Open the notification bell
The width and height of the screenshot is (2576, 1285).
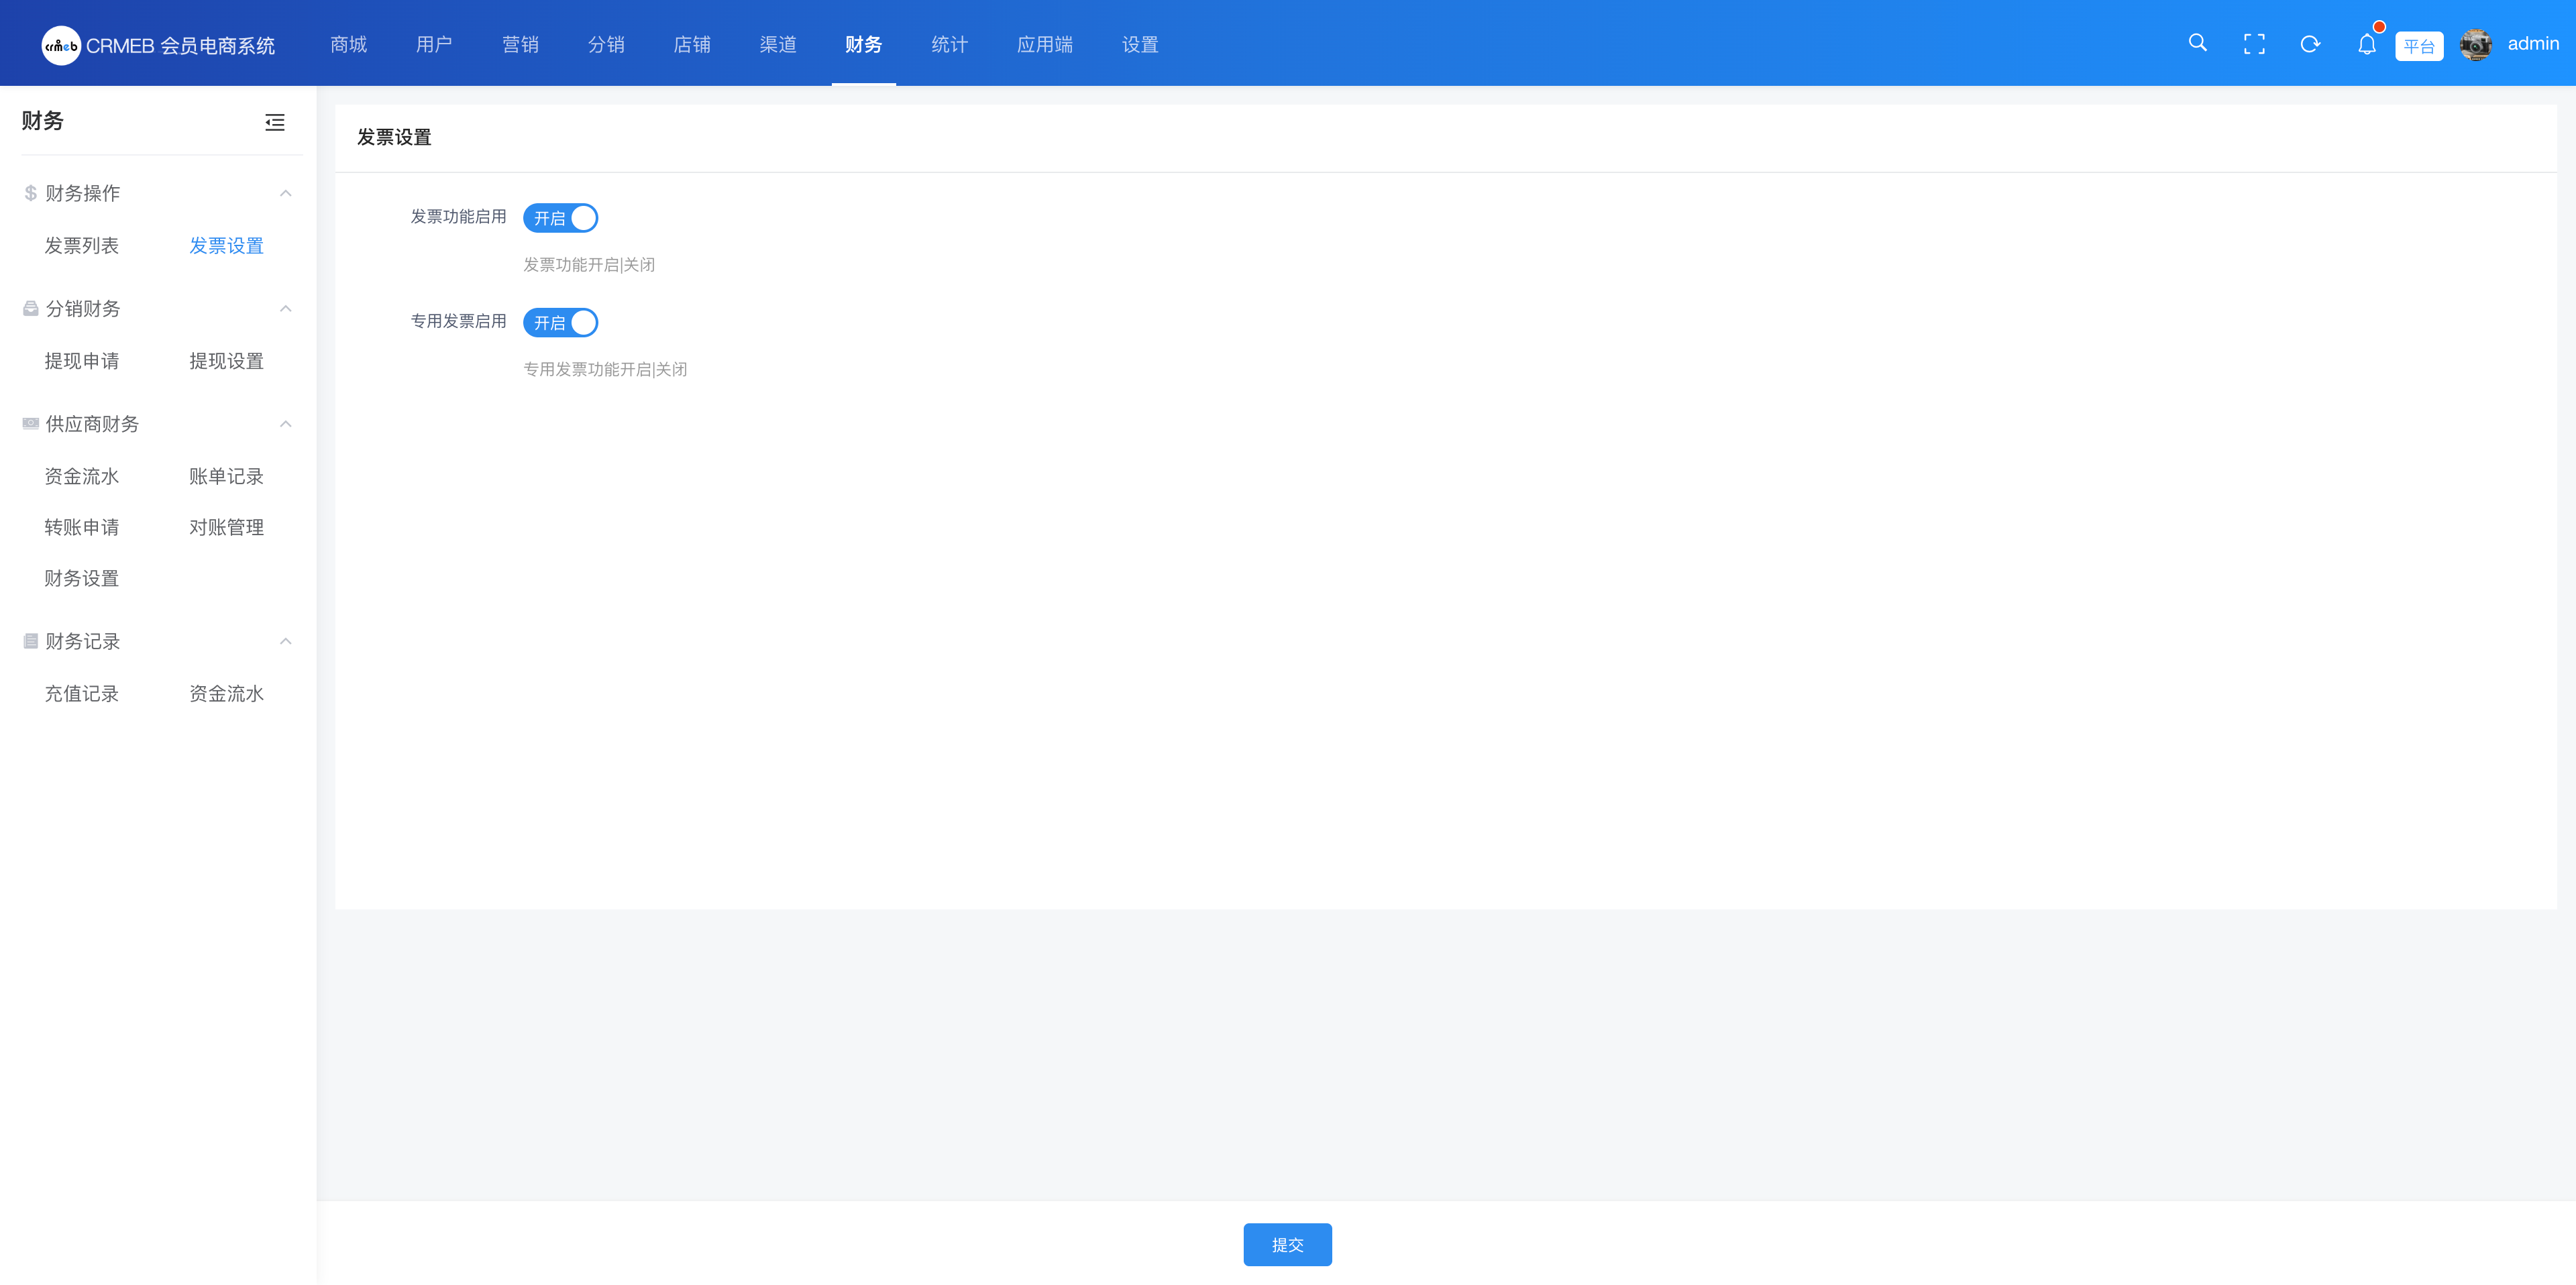coord(2366,45)
